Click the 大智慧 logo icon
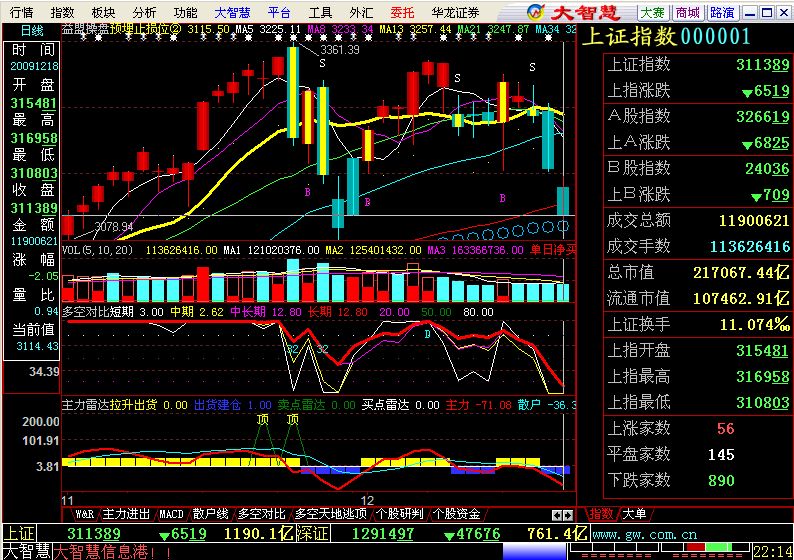 pyautogui.click(x=535, y=12)
